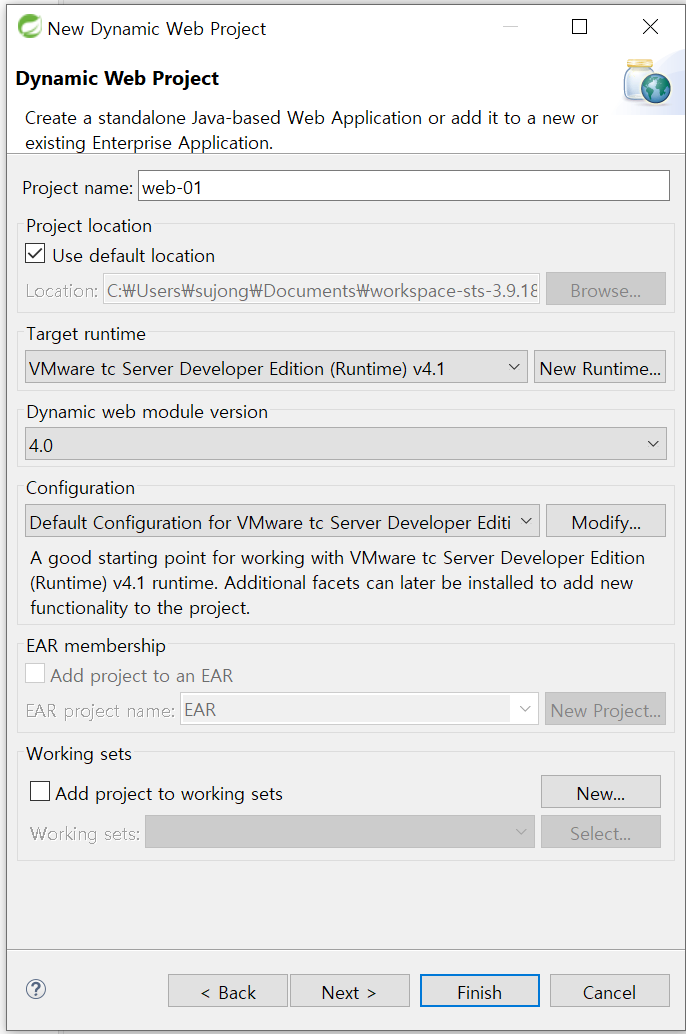Screen dimensions: 686x1034
Task: Go to the Next > wizard page
Action: coord(350,991)
